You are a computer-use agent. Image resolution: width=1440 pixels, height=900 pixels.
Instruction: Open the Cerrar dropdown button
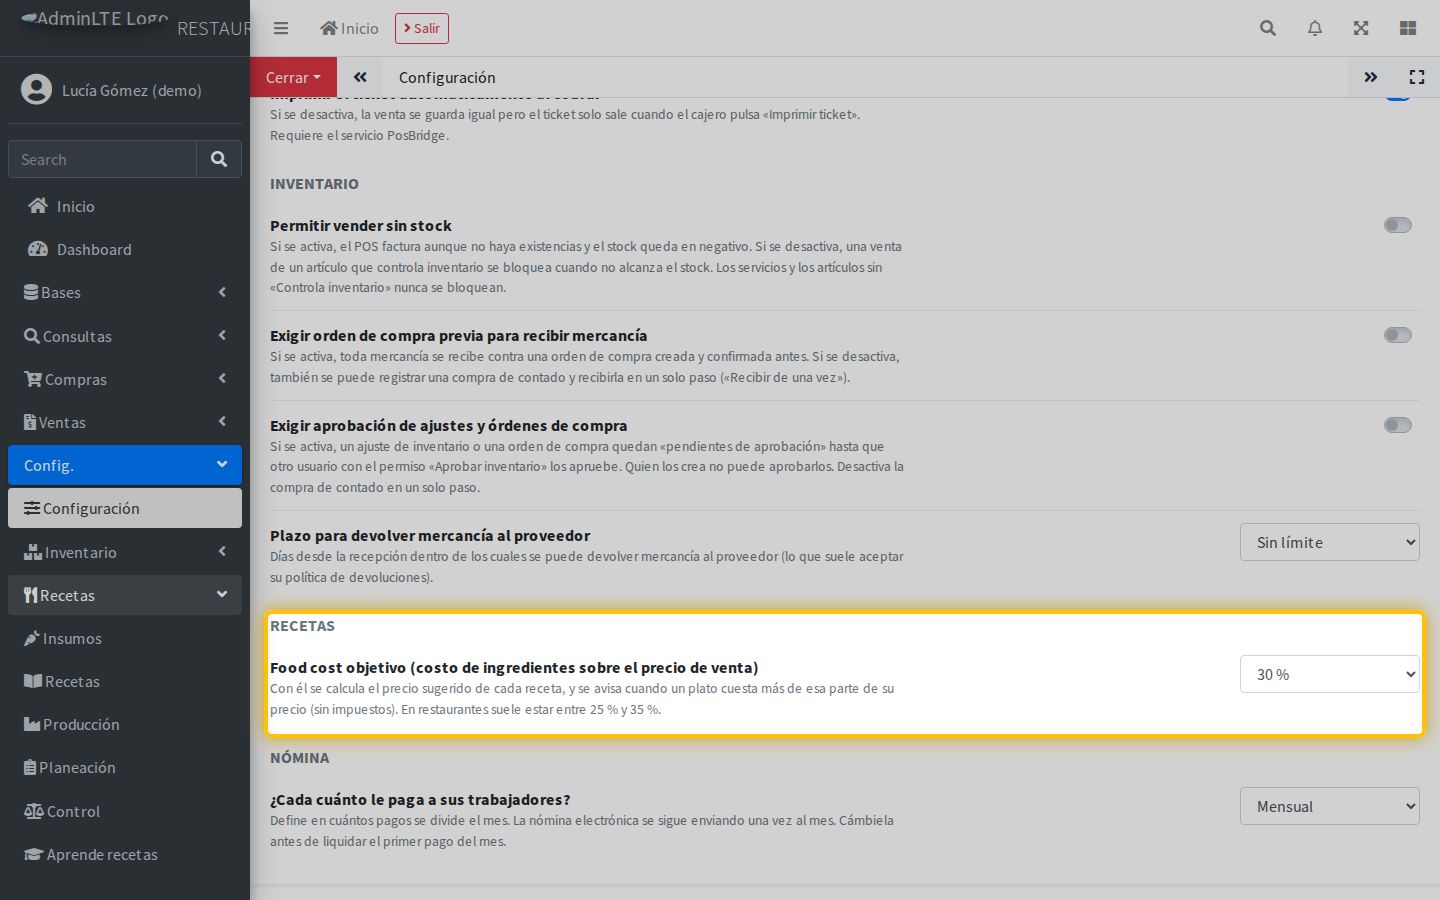(x=293, y=77)
